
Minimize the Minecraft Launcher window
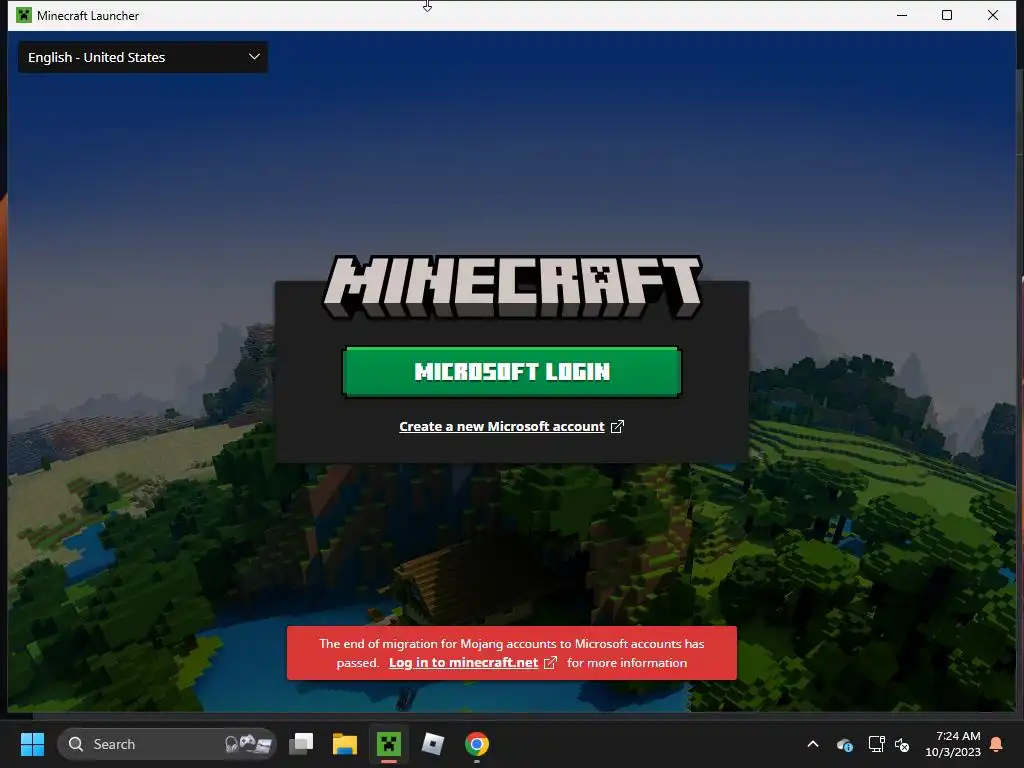click(902, 15)
